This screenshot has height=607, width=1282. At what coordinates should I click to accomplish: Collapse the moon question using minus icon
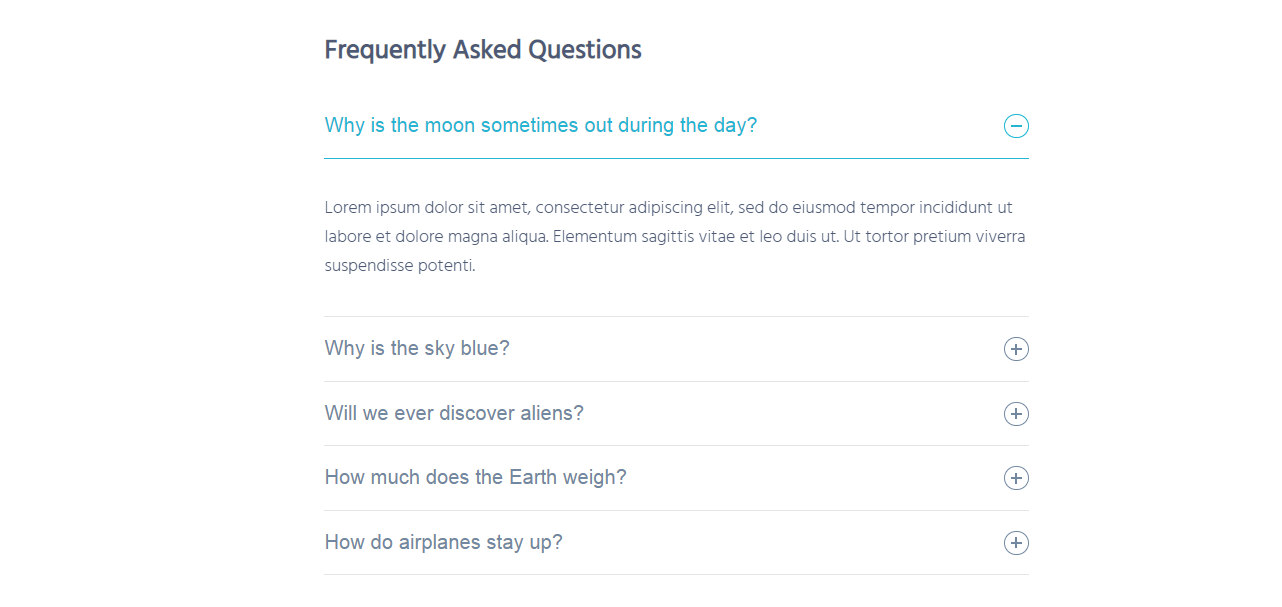[x=1016, y=126]
